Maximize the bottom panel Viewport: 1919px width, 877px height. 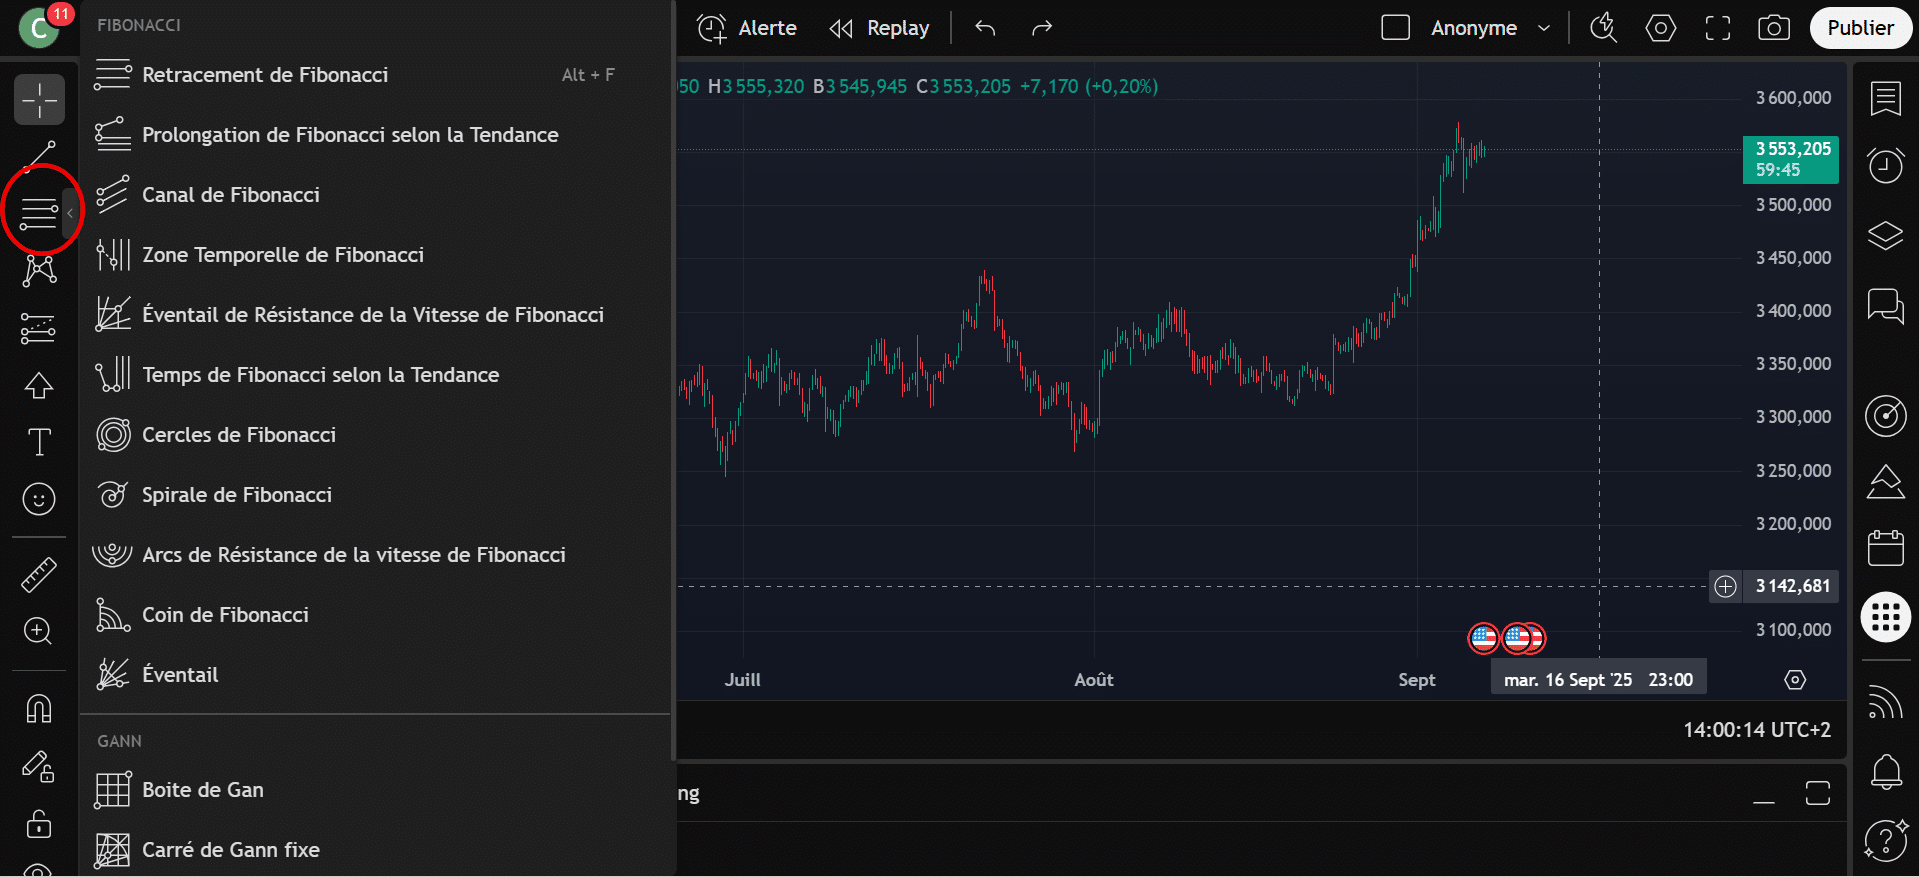tap(1817, 793)
